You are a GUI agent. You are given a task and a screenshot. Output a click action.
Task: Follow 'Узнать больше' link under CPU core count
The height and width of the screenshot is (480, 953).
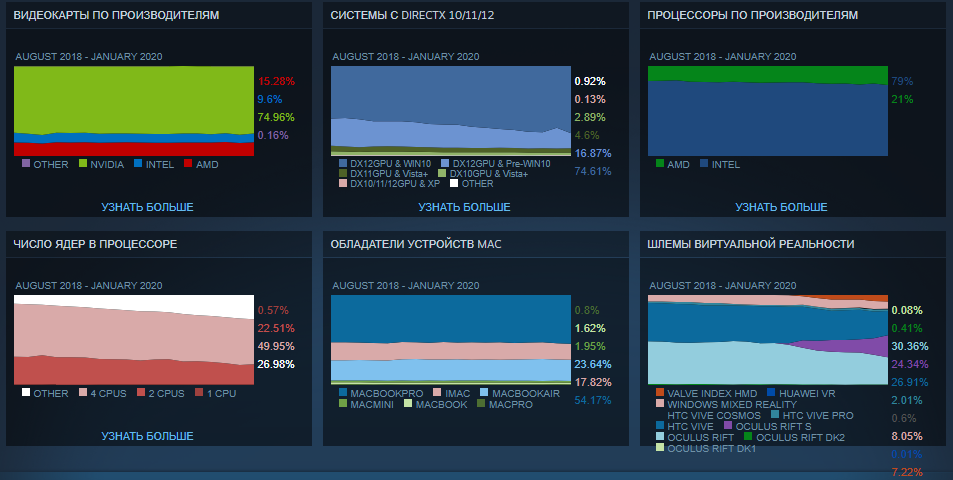pos(147,436)
